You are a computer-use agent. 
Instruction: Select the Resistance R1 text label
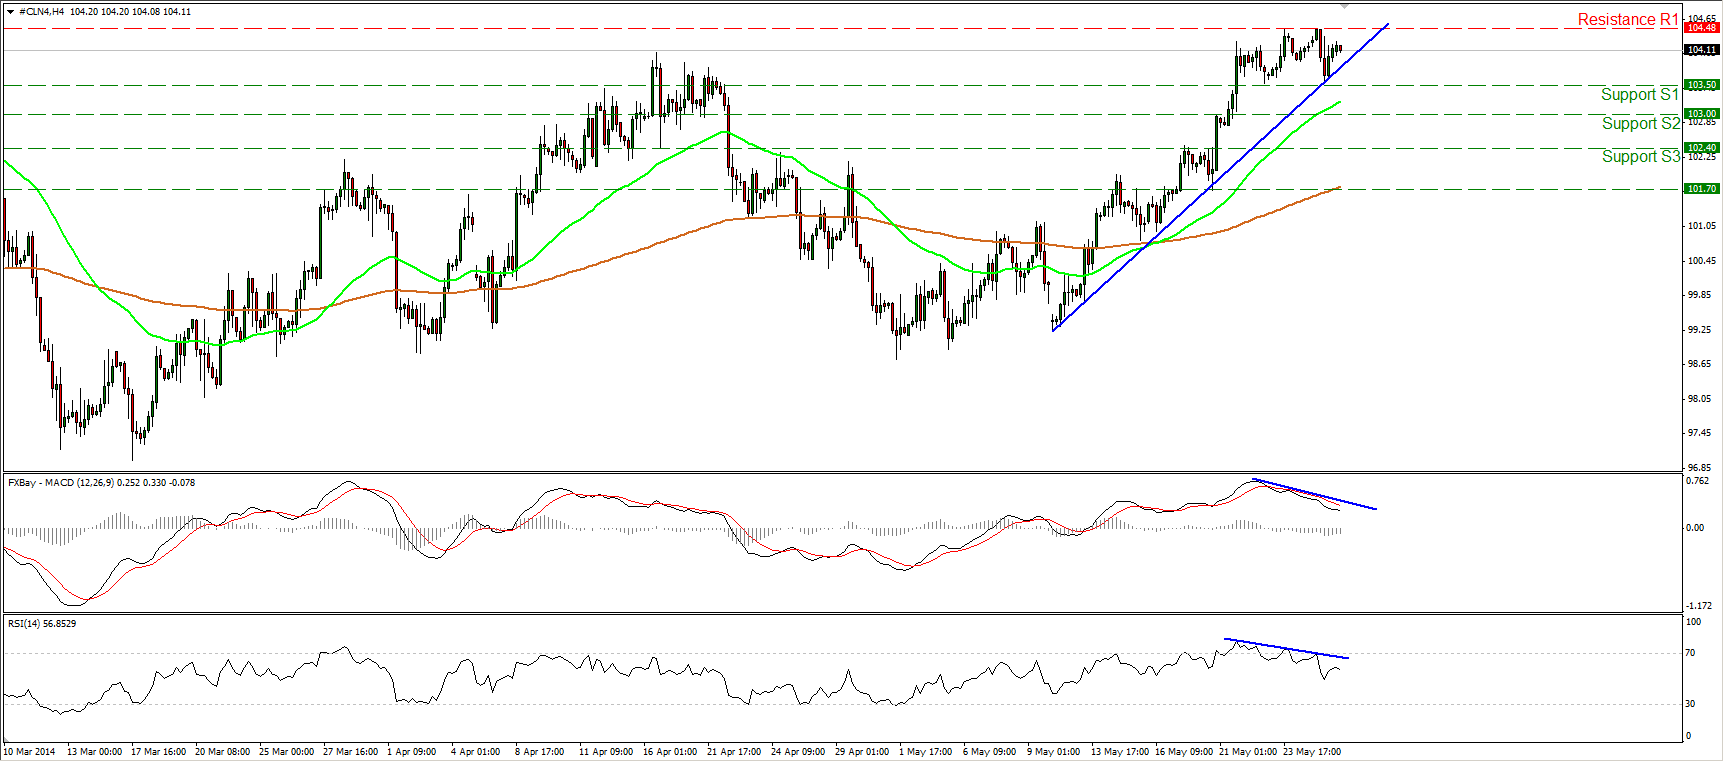pos(1628,19)
